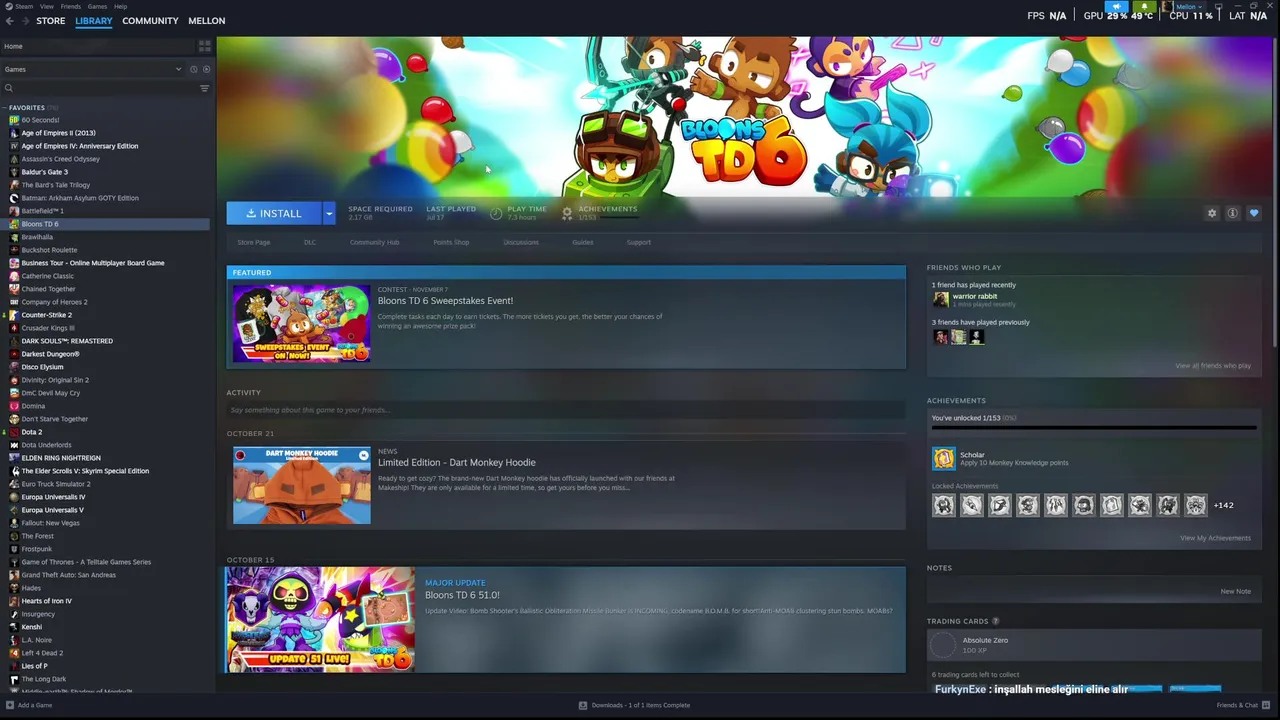Open the Sweepstakes Event thumbnail

tap(302, 323)
